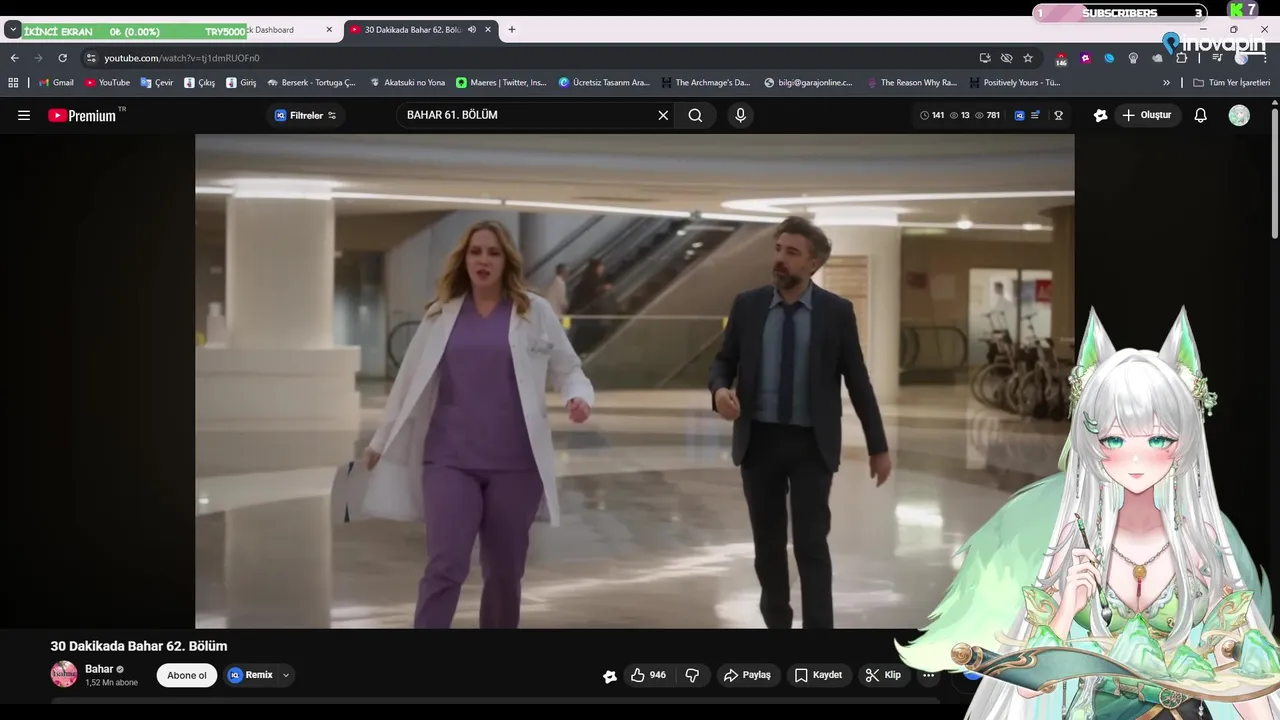Image resolution: width=1280 pixels, height=720 pixels.
Task: Open the Bahar channel name link
Action: (x=99, y=669)
